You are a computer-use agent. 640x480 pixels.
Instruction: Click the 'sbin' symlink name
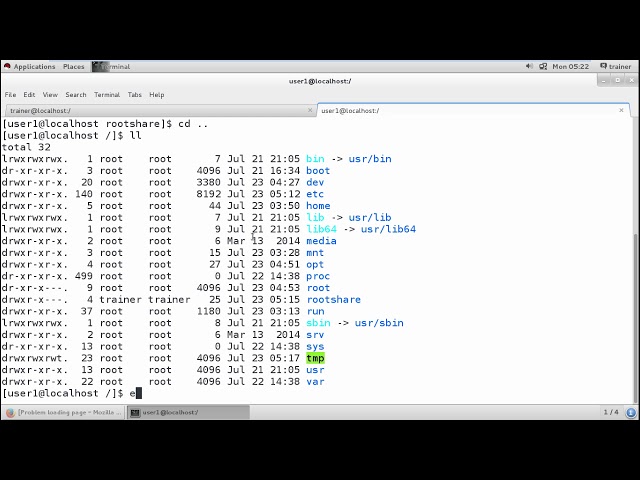[318, 323]
